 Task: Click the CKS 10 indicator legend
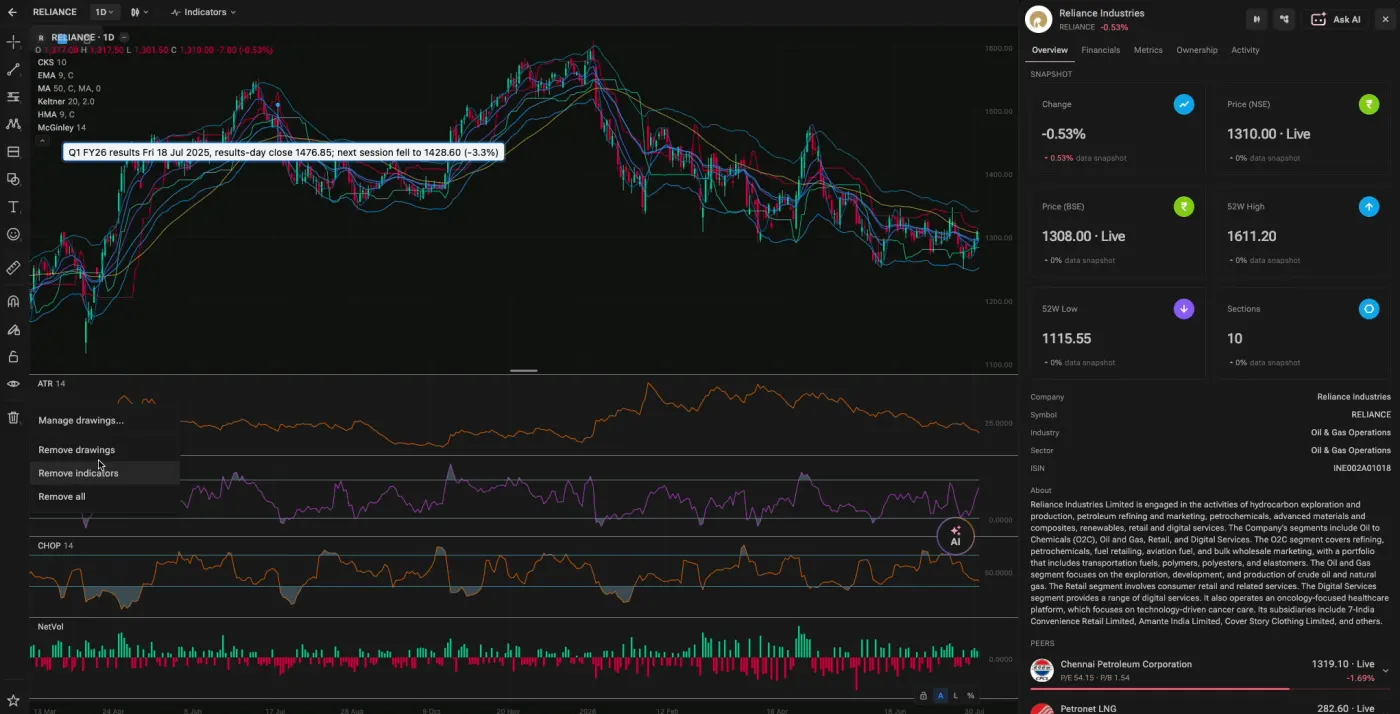tap(52, 62)
